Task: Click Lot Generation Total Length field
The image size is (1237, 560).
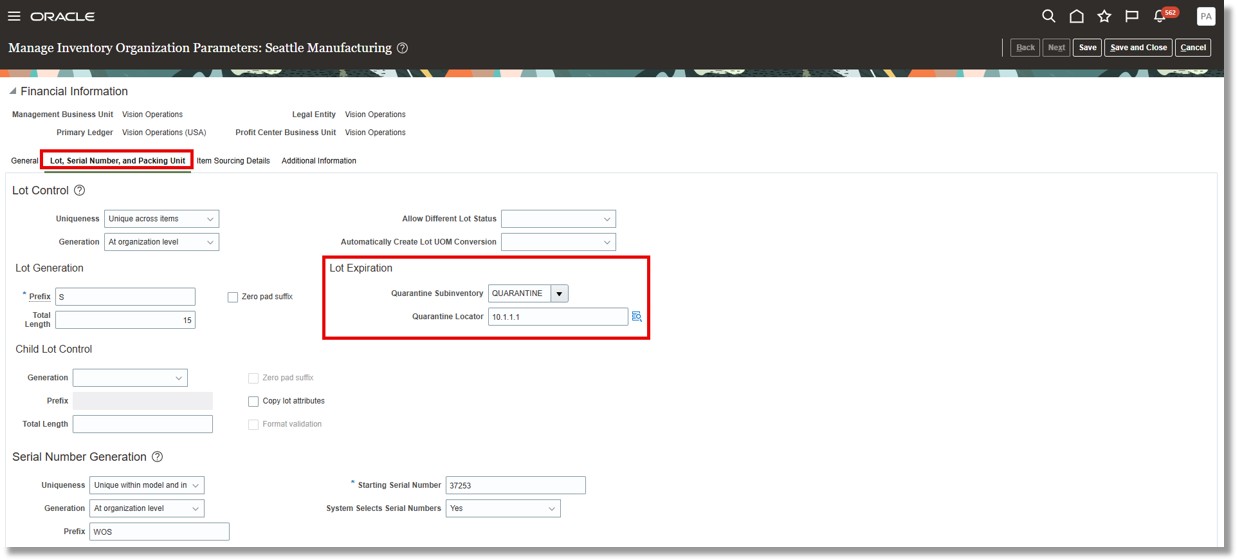Action: (x=125, y=320)
